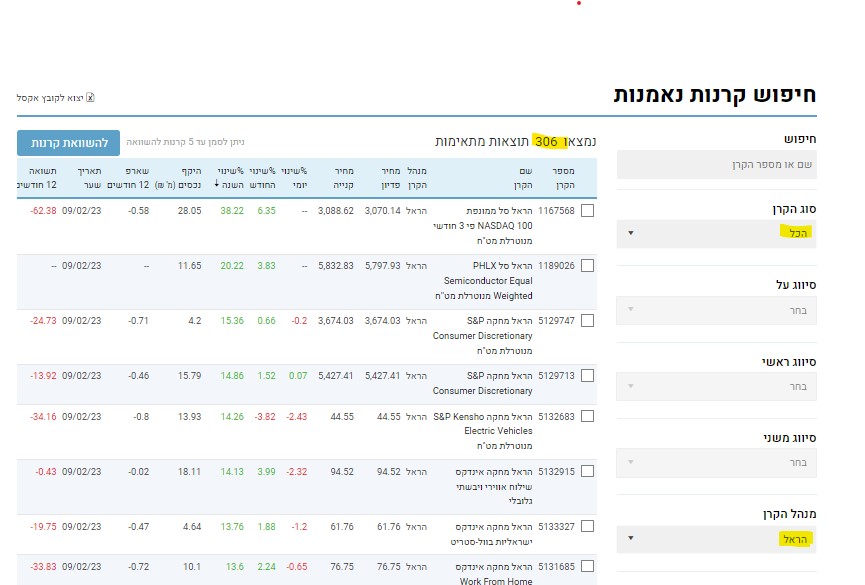Open fund הראל מחקה אינדקס Work From Home
865x585 pixels.
pyautogui.click(x=494, y=574)
